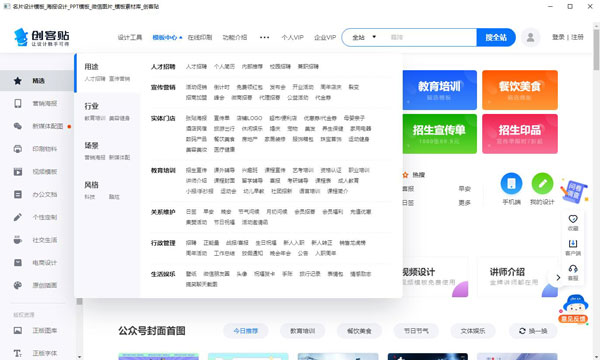This screenshot has width=600, height=360.
Task: Click 生活娱乐 bold category heading
Action: (x=163, y=274)
